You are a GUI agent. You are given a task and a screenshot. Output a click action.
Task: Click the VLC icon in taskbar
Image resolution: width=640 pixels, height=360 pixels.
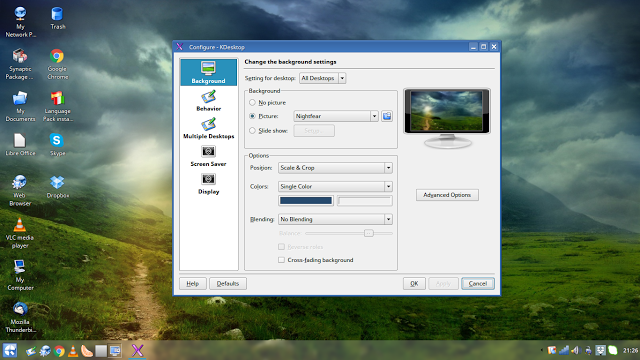tap(73, 351)
